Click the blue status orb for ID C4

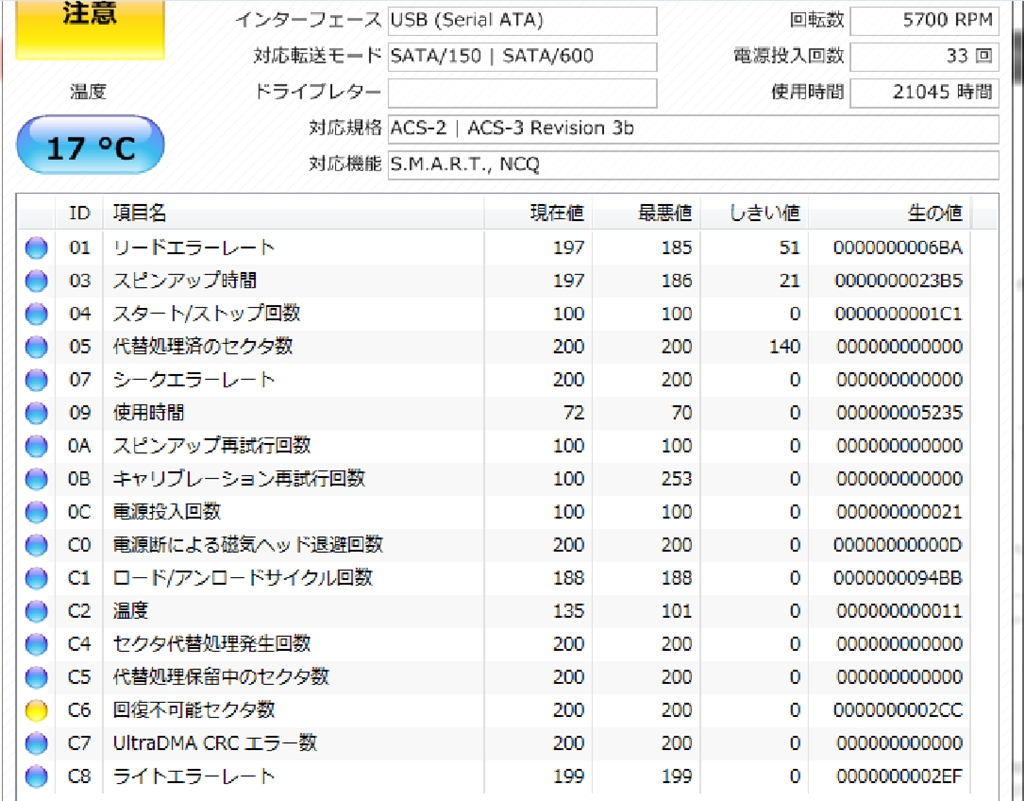[x=37, y=644]
